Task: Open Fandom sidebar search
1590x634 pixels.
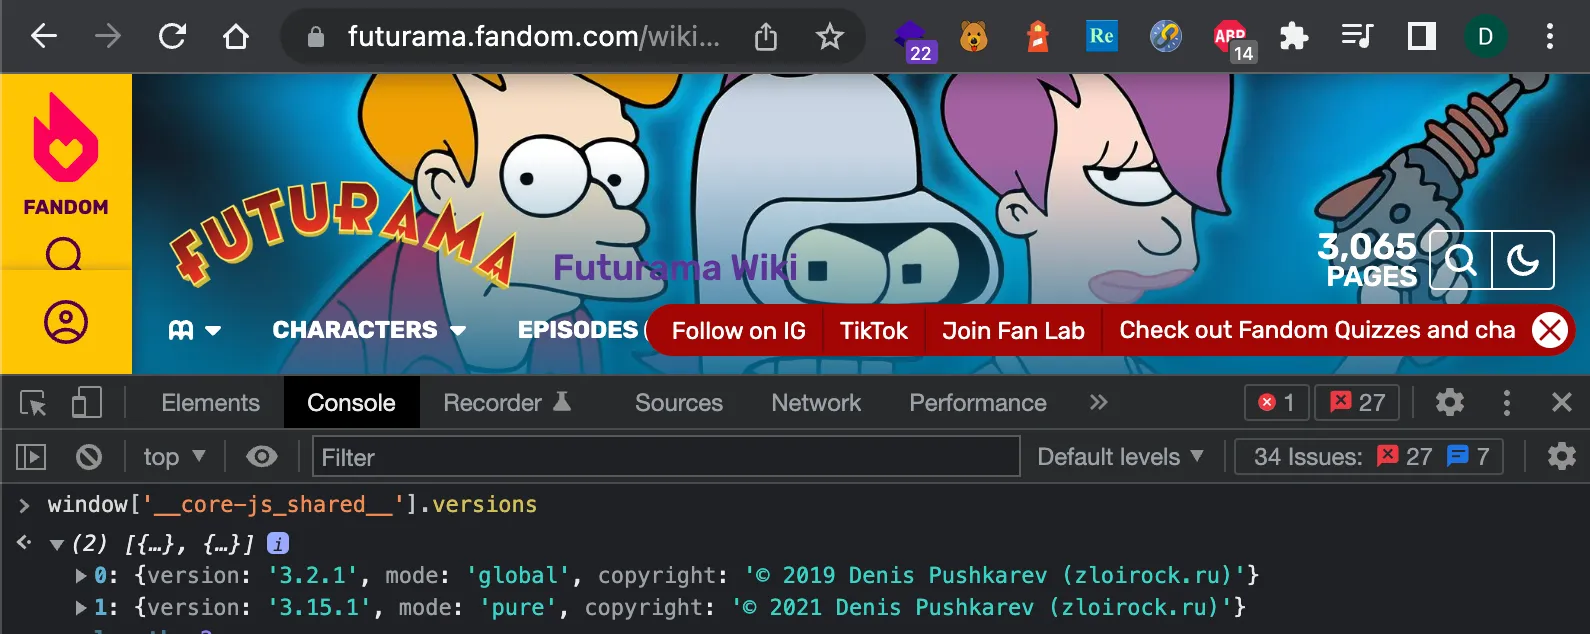Action: coord(64,254)
